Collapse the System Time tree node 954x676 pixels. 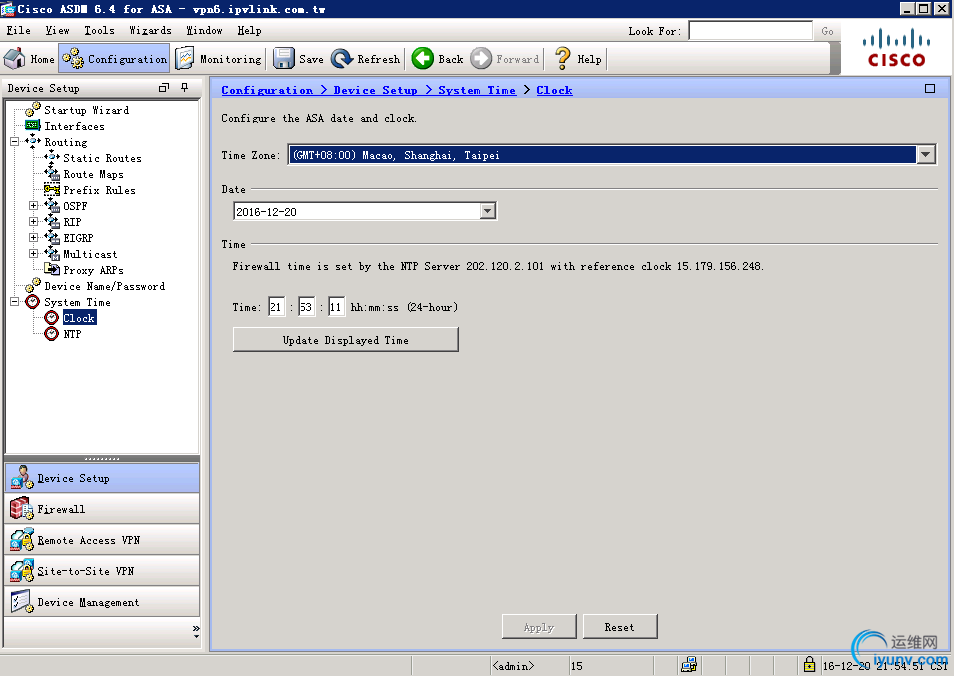click(x=15, y=302)
